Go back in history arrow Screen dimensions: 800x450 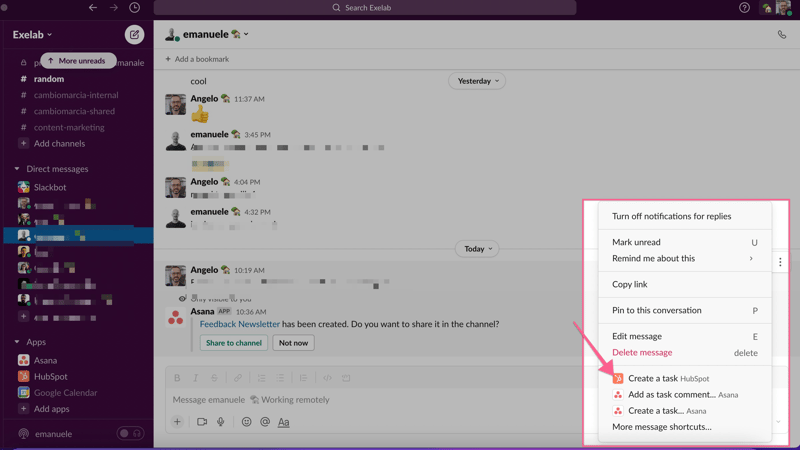[x=93, y=8]
